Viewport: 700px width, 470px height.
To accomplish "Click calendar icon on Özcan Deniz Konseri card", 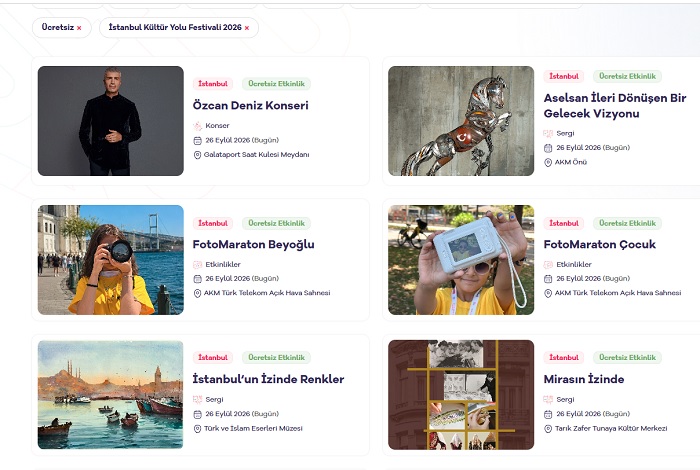I will point(197,141).
